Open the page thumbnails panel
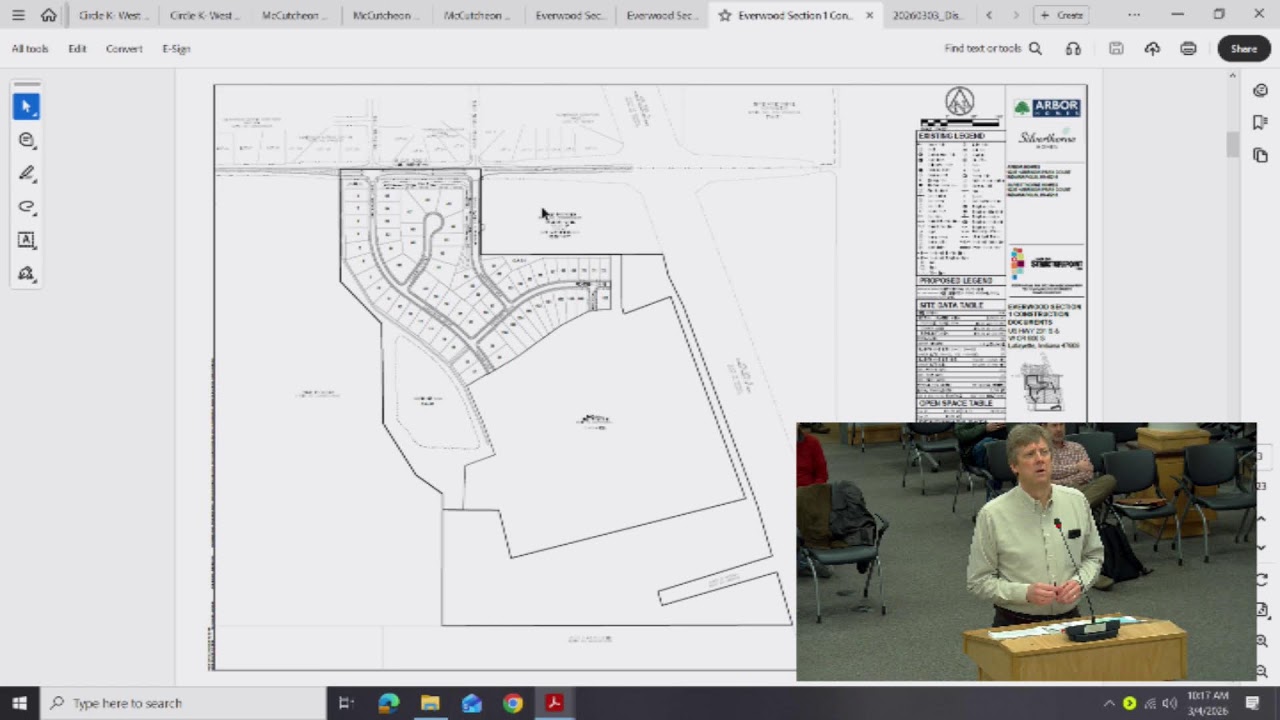The width and height of the screenshot is (1280, 720). [1260, 155]
